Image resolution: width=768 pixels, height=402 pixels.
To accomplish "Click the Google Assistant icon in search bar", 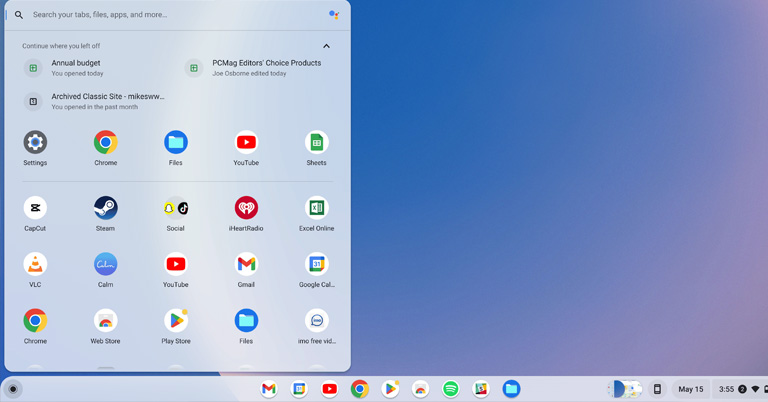I will click(x=334, y=15).
